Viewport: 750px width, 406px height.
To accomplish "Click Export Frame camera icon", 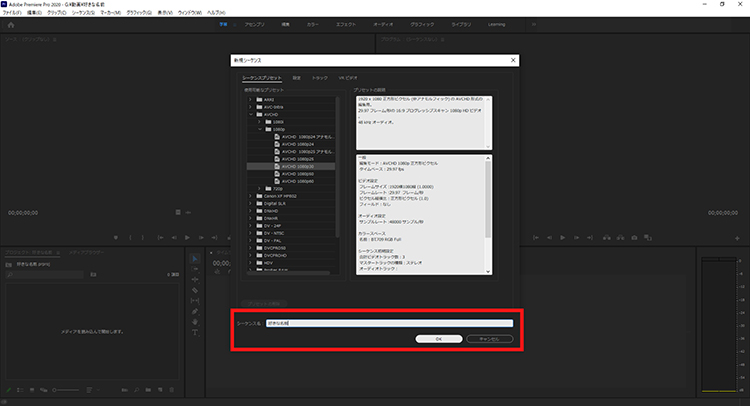I will (634, 238).
